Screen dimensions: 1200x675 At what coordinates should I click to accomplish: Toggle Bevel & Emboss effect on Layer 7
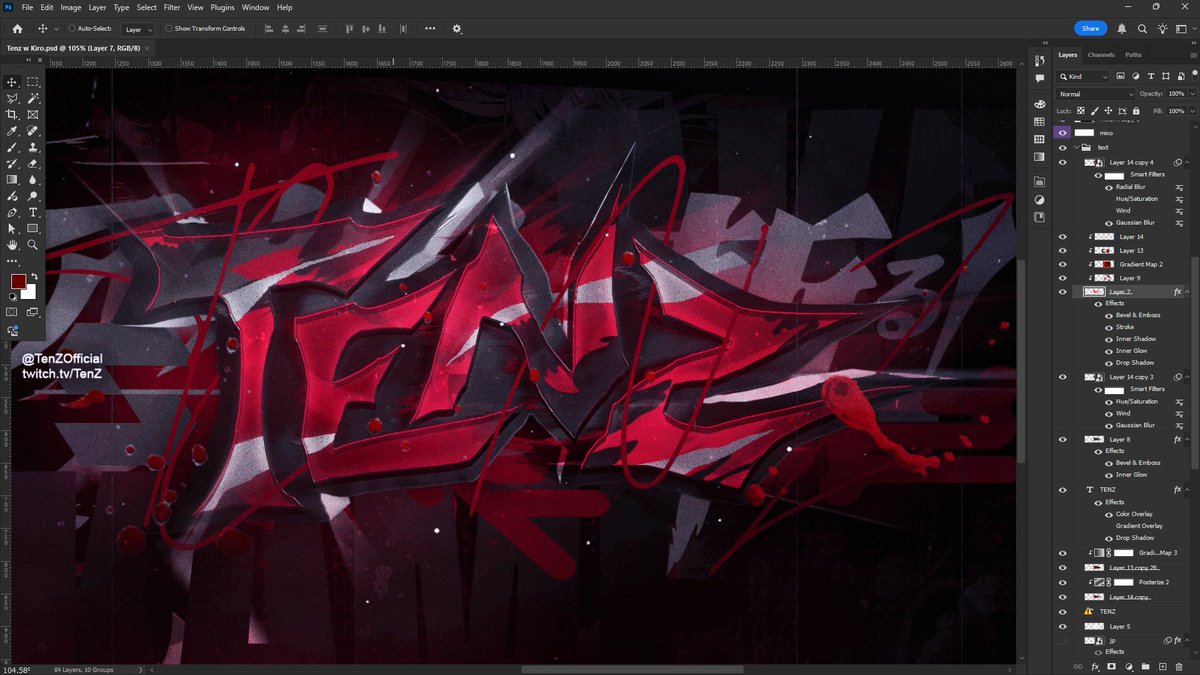[1109, 315]
